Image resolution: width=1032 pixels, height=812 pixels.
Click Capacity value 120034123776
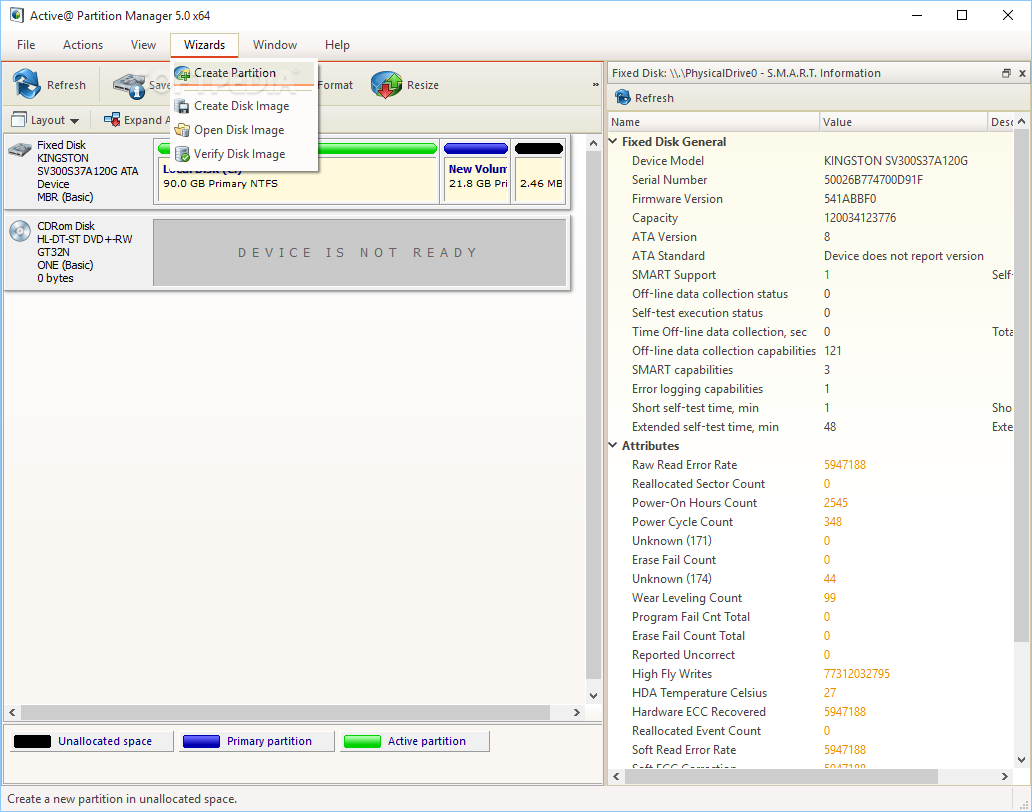tap(860, 218)
